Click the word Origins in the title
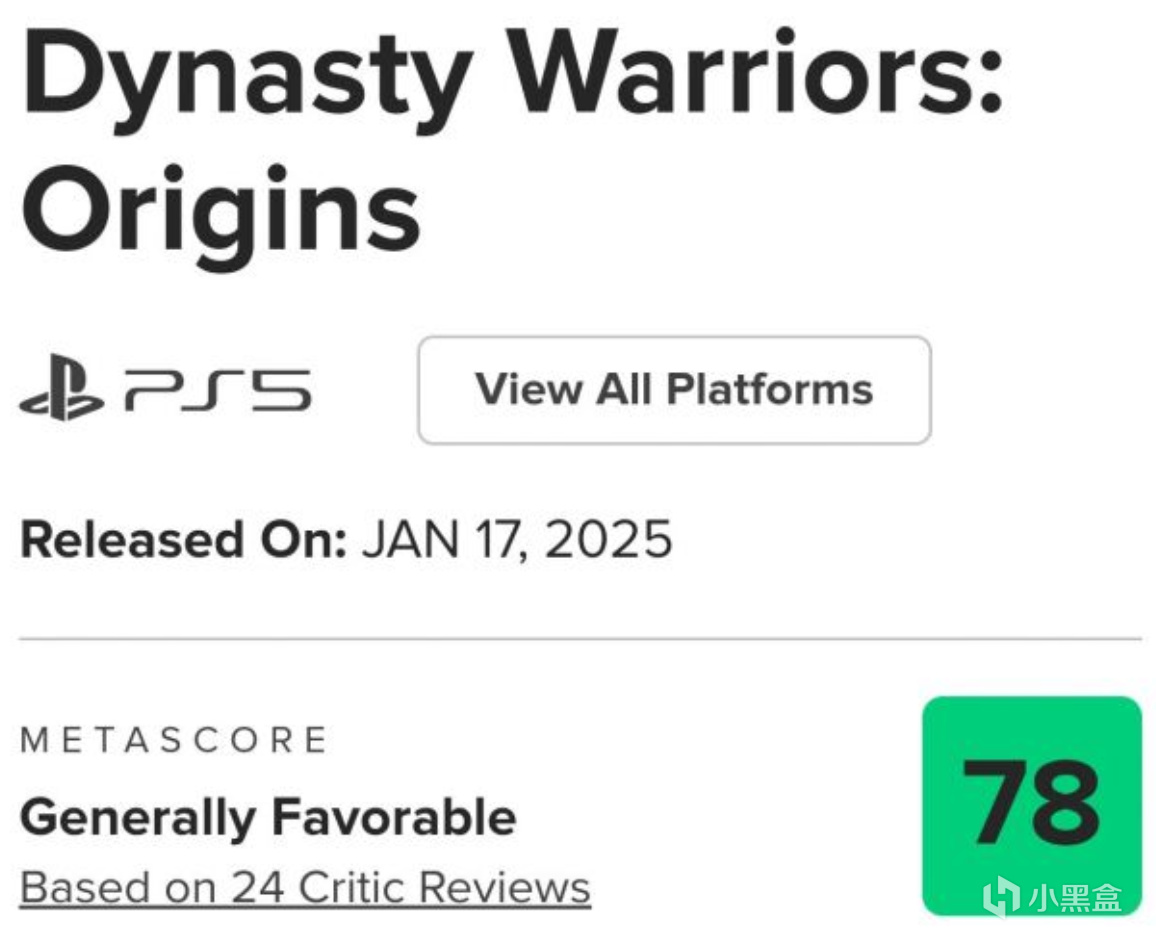The width and height of the screenshot is (1156, 943). pos(220,213)
